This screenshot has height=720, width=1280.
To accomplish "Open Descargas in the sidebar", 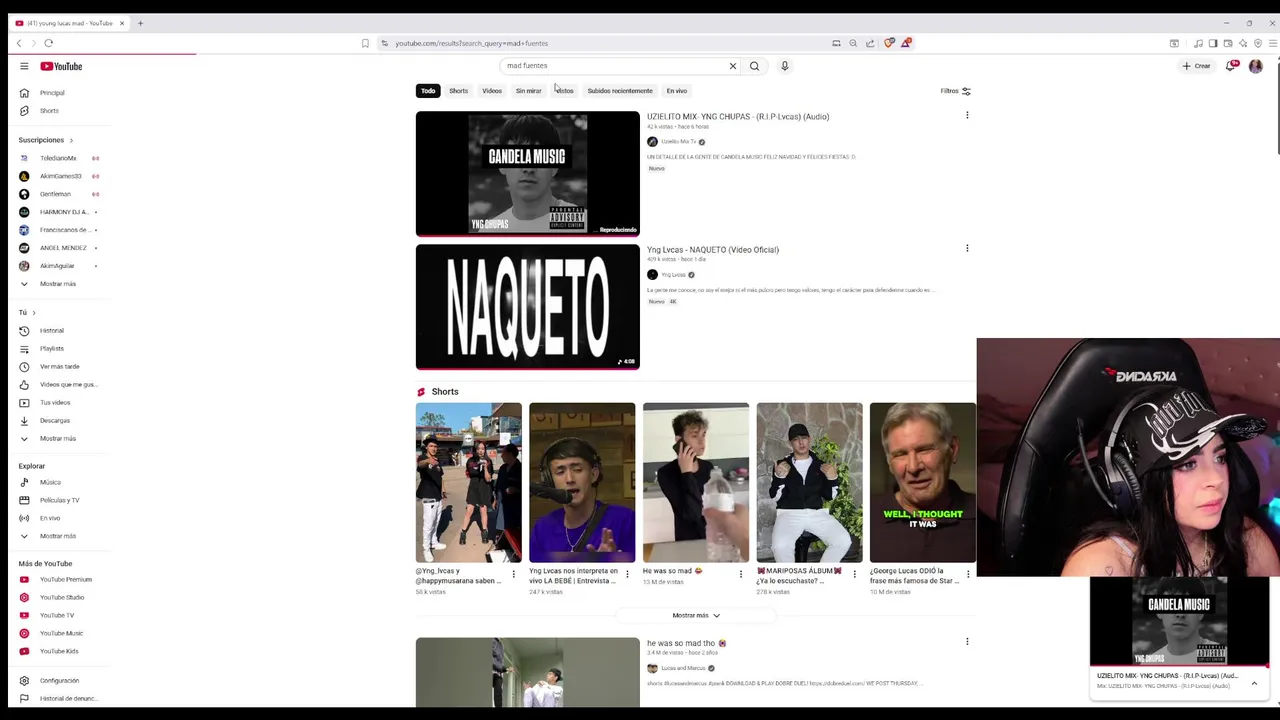I will [x=55, y=421].
